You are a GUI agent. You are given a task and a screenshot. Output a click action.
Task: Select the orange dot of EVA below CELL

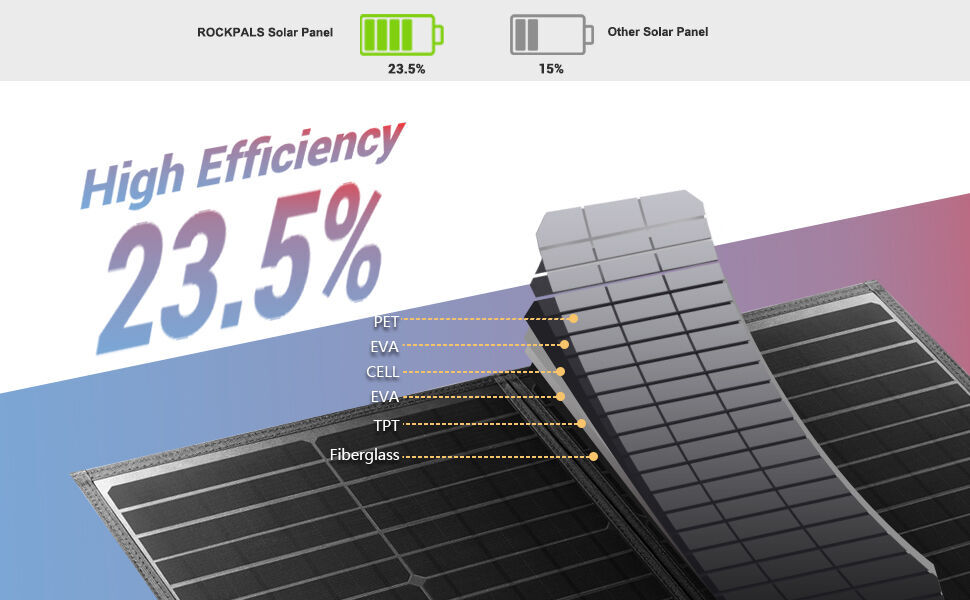tap(561, 397)
